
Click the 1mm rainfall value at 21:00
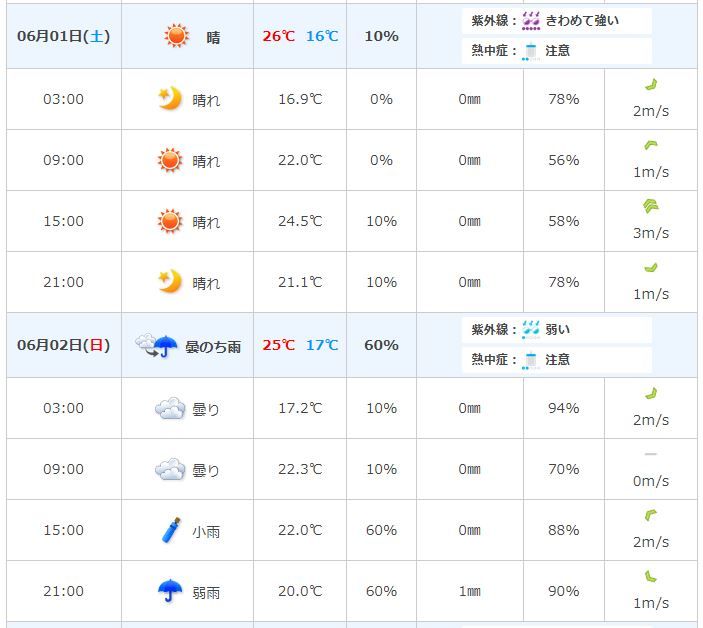point(469,591)
